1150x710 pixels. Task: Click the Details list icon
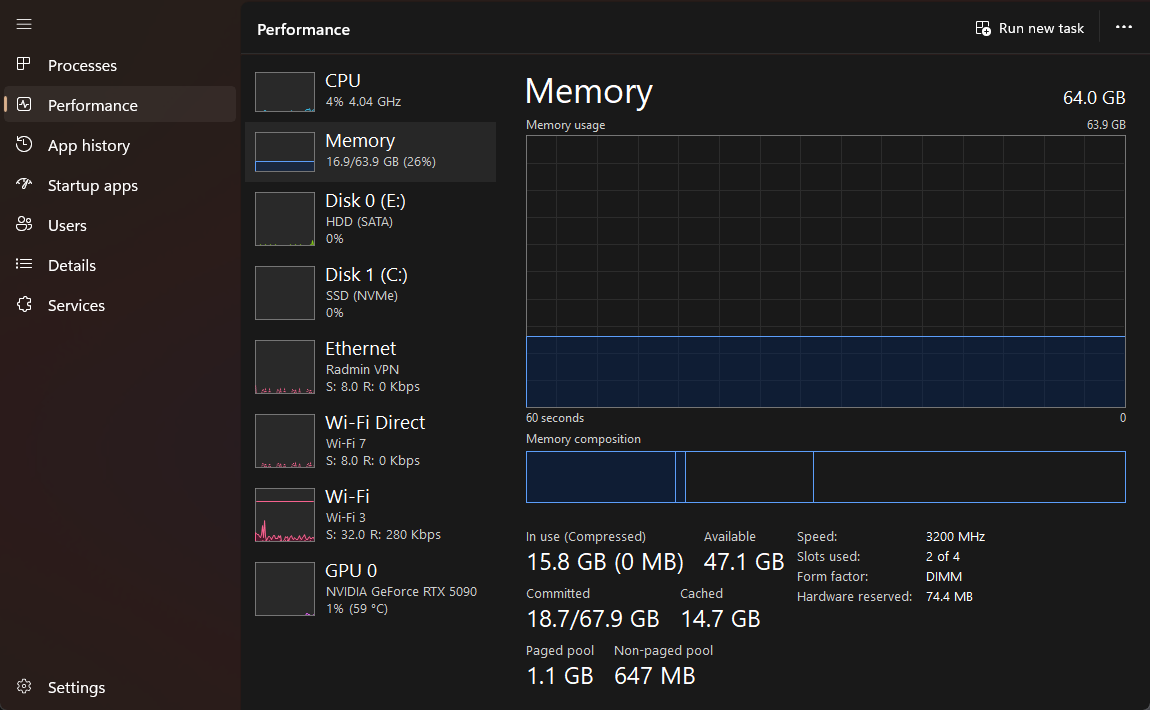click(24, 264)
